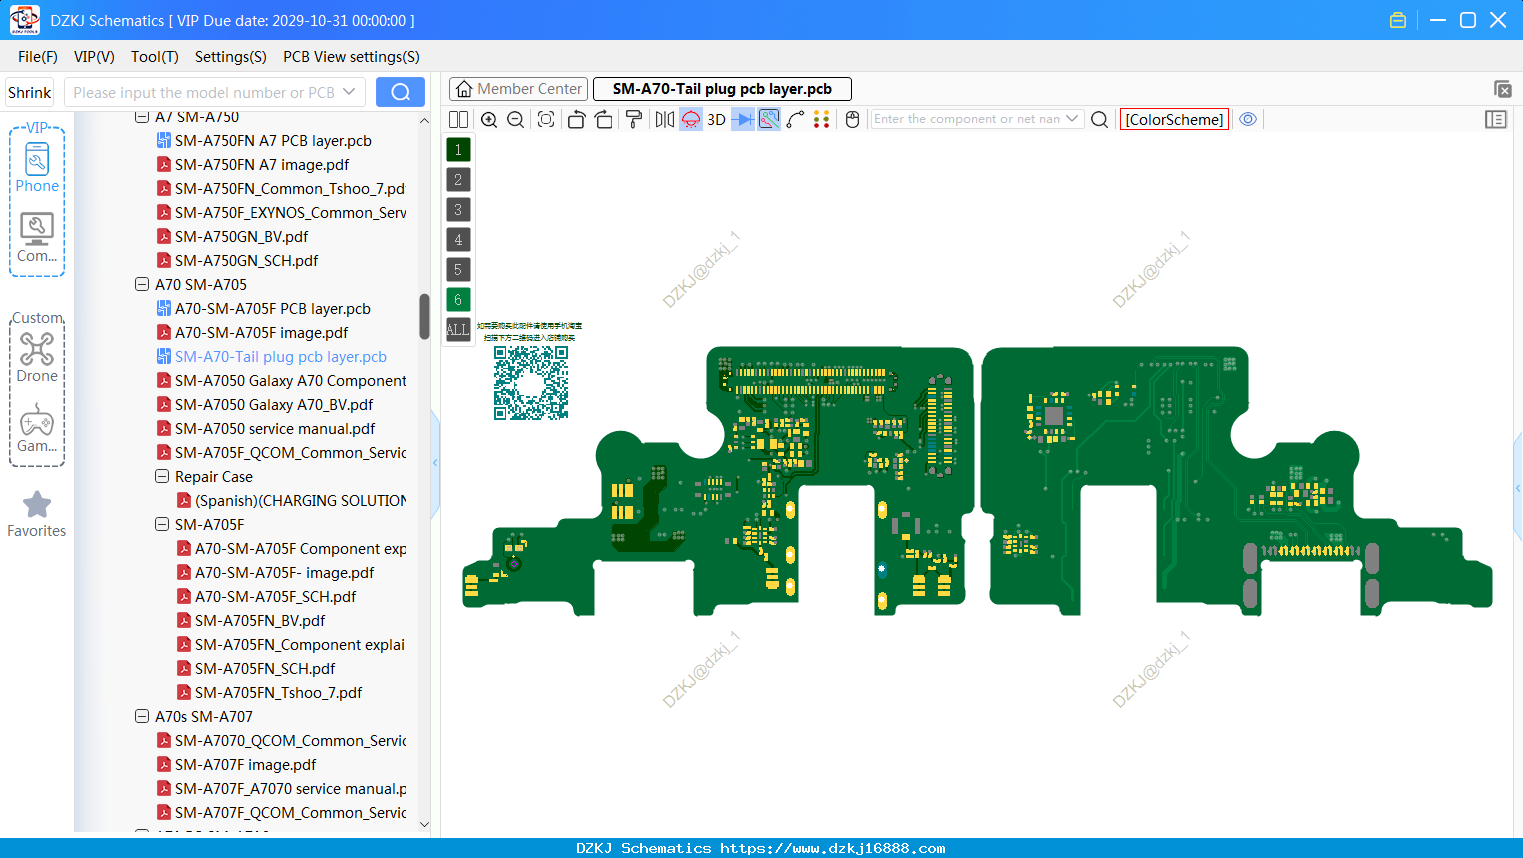Open model number dropdown arrow

[x=349, y=92]
